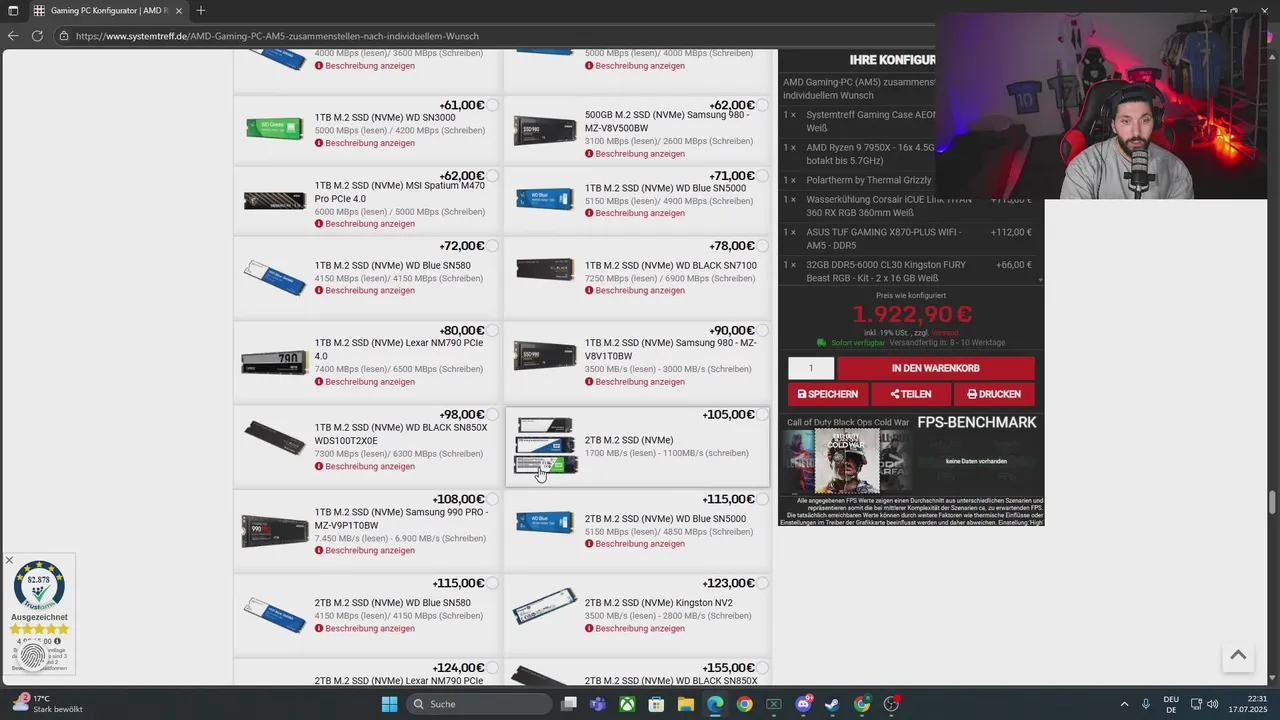This screenshot has height=720, width=1280.
Task: Print configuration with DRUCKEN button
Action: click(994, 394)
